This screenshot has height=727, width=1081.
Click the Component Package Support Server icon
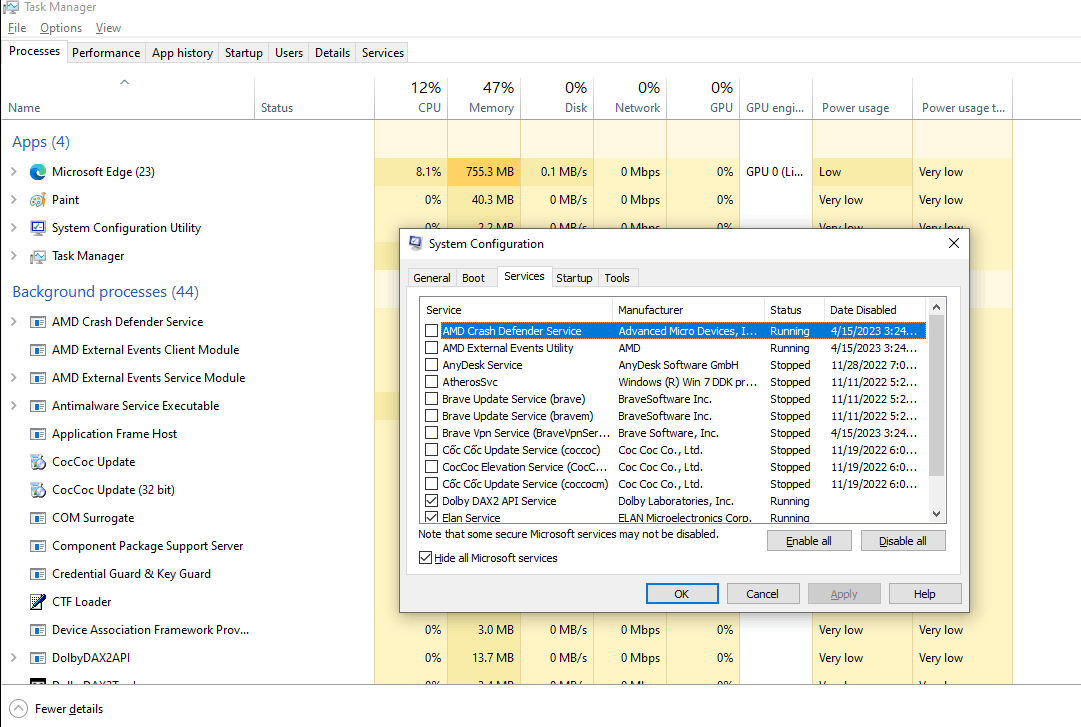(38, 546)
